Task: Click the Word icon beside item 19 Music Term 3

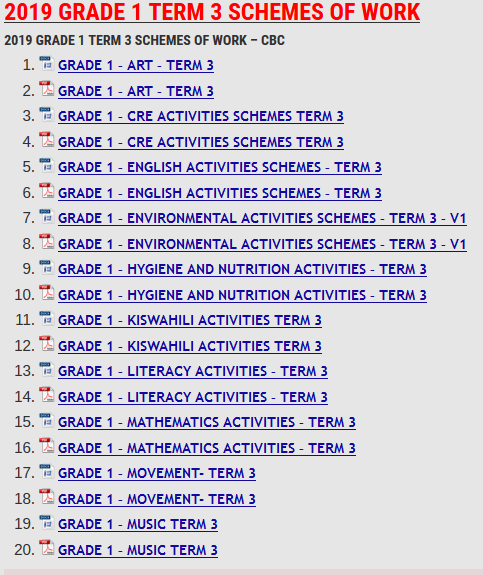Action: pos(47,522)
